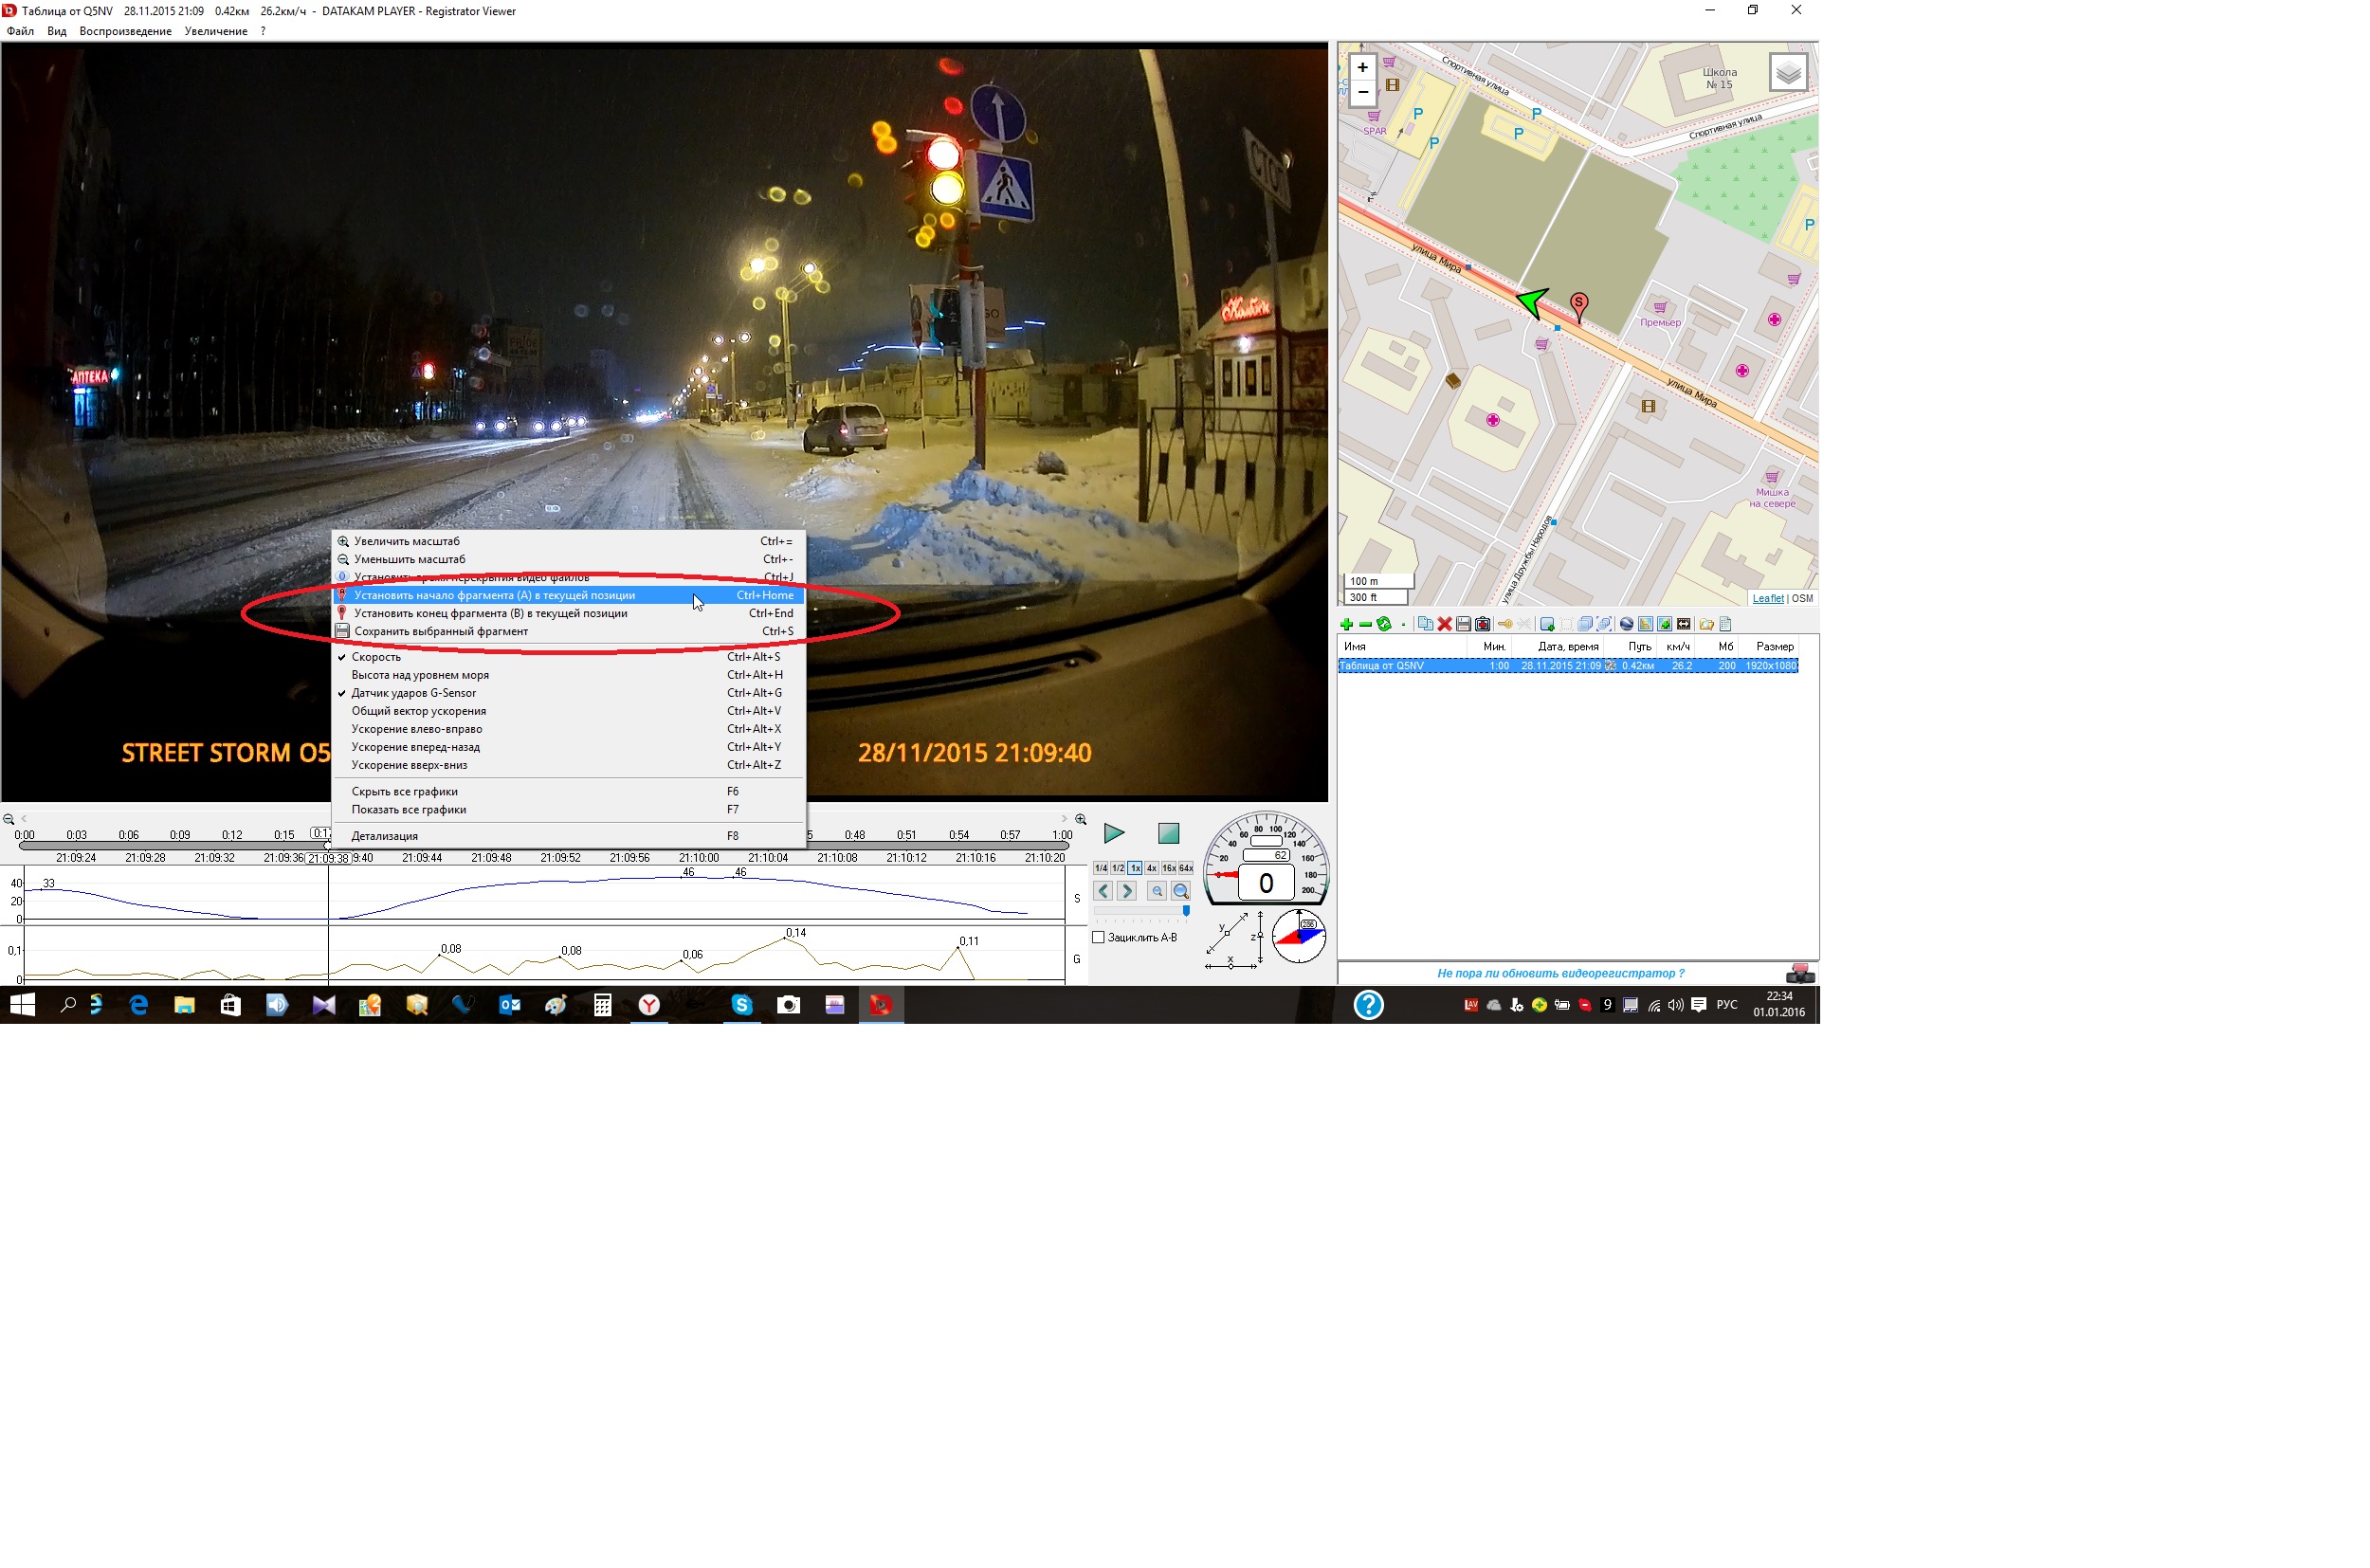Screen dimensions: 2370x1568
Task: Open the 'Файл' menu
Action: coord(20,31)
